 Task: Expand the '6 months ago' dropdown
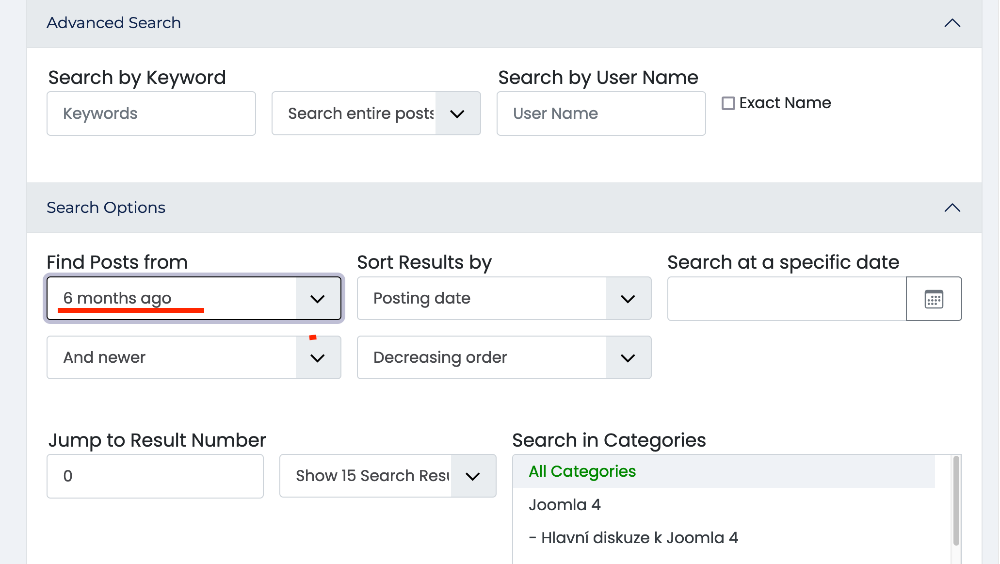pyautogui.click(x=194, y=299)
